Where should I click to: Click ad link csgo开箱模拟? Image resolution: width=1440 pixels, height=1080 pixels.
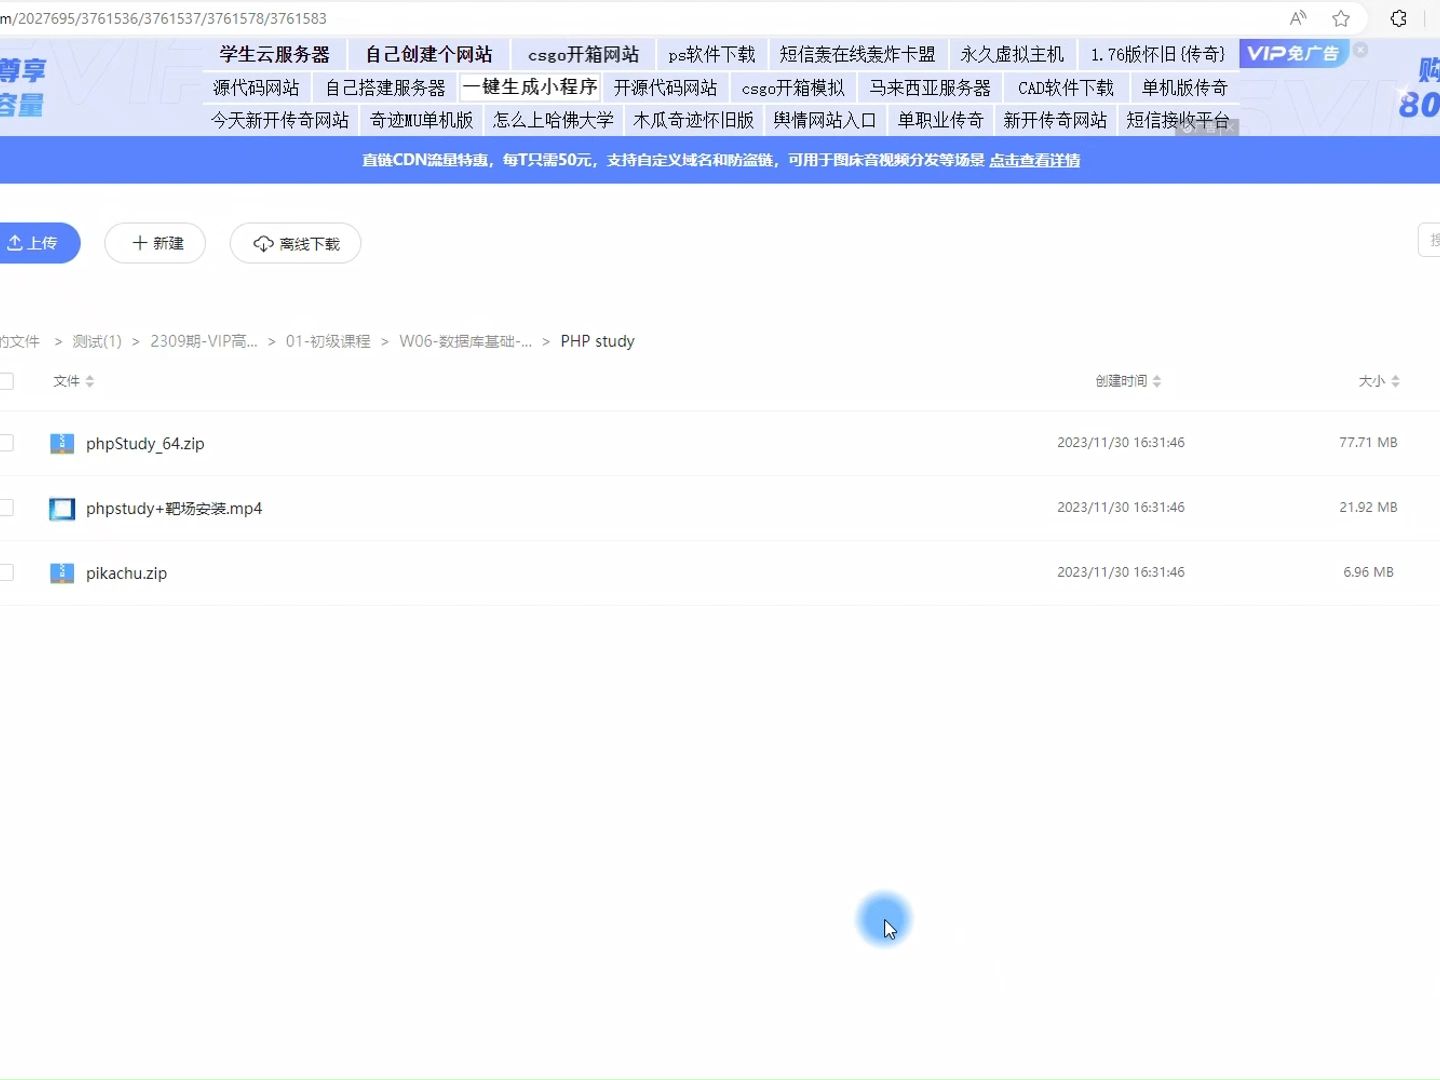[x=793, y=88]
